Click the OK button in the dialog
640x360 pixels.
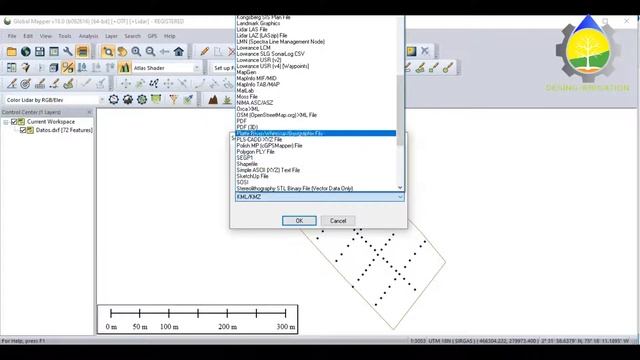coord(299,221)
